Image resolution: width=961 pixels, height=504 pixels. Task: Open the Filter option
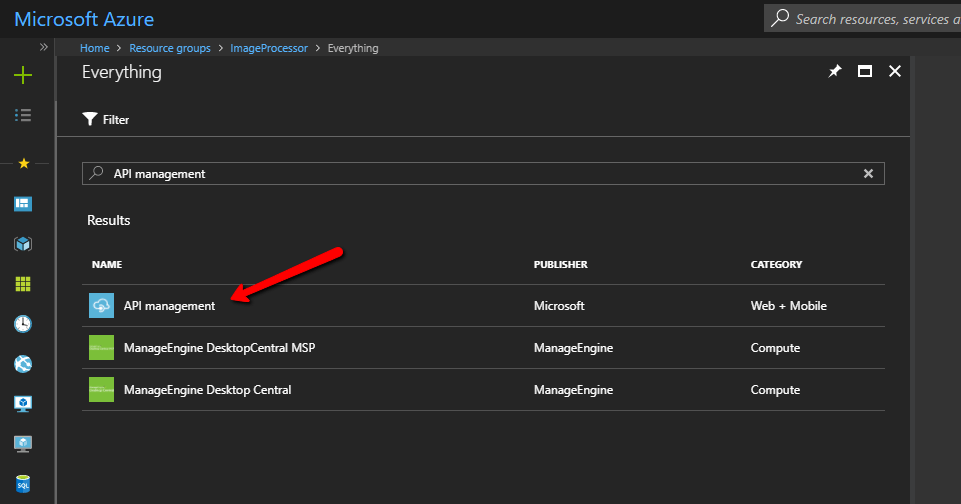click(x=106, y=119)
